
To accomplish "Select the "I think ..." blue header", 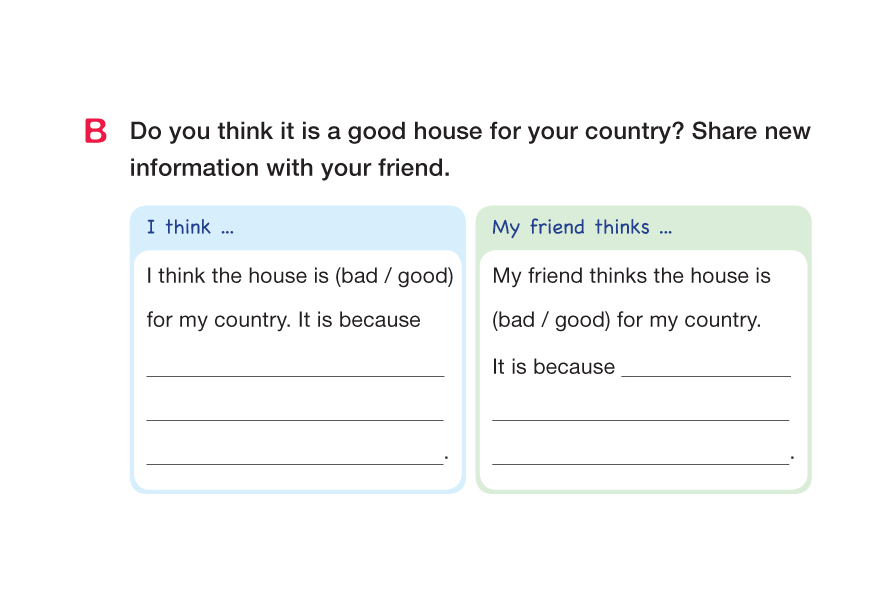I will point(190,228).
